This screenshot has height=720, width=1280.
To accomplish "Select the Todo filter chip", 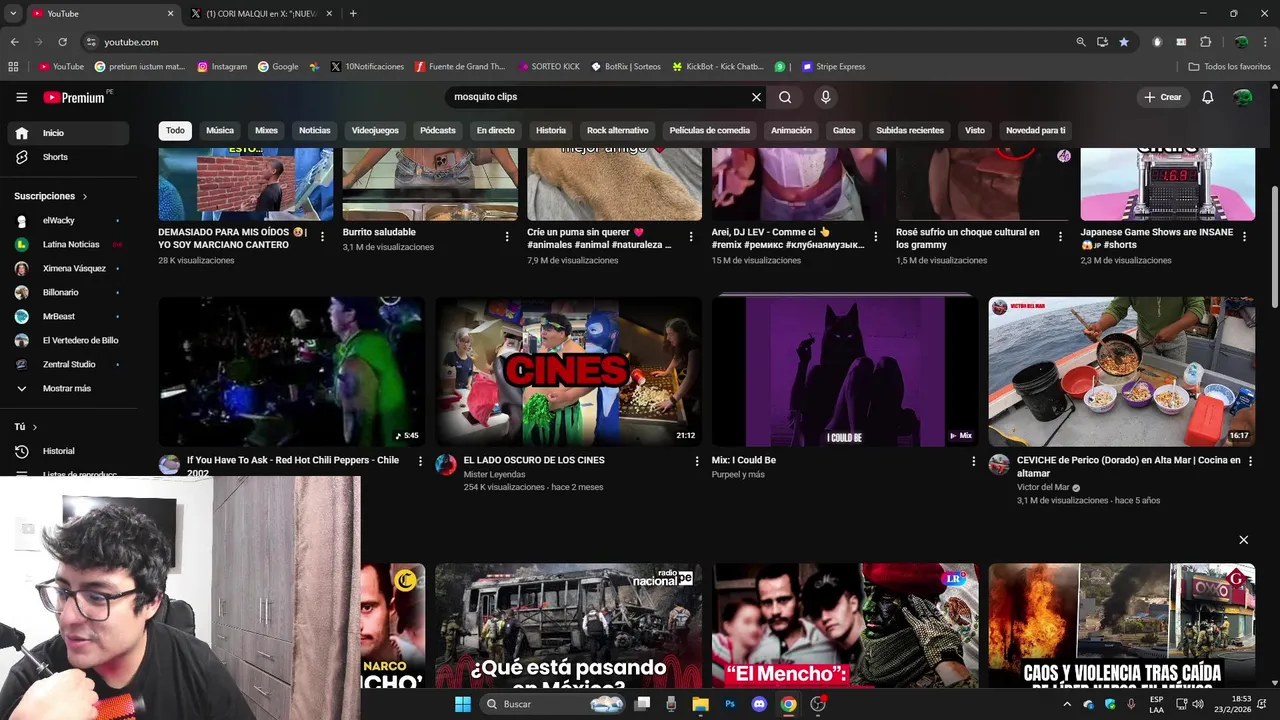I will coord(175,130).
